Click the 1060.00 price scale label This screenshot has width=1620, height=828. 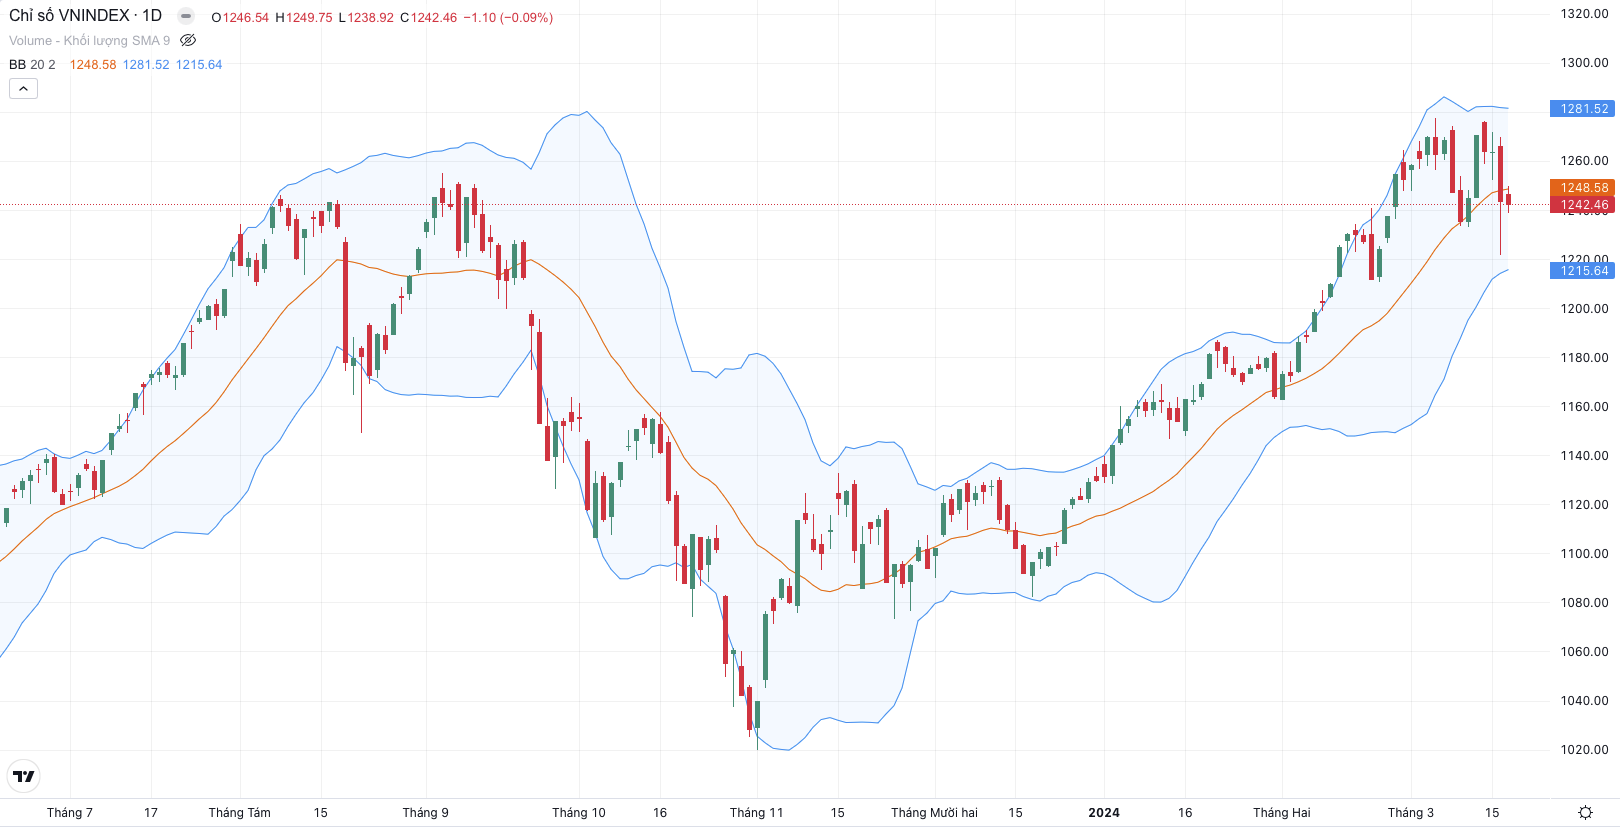(1584, 652)
